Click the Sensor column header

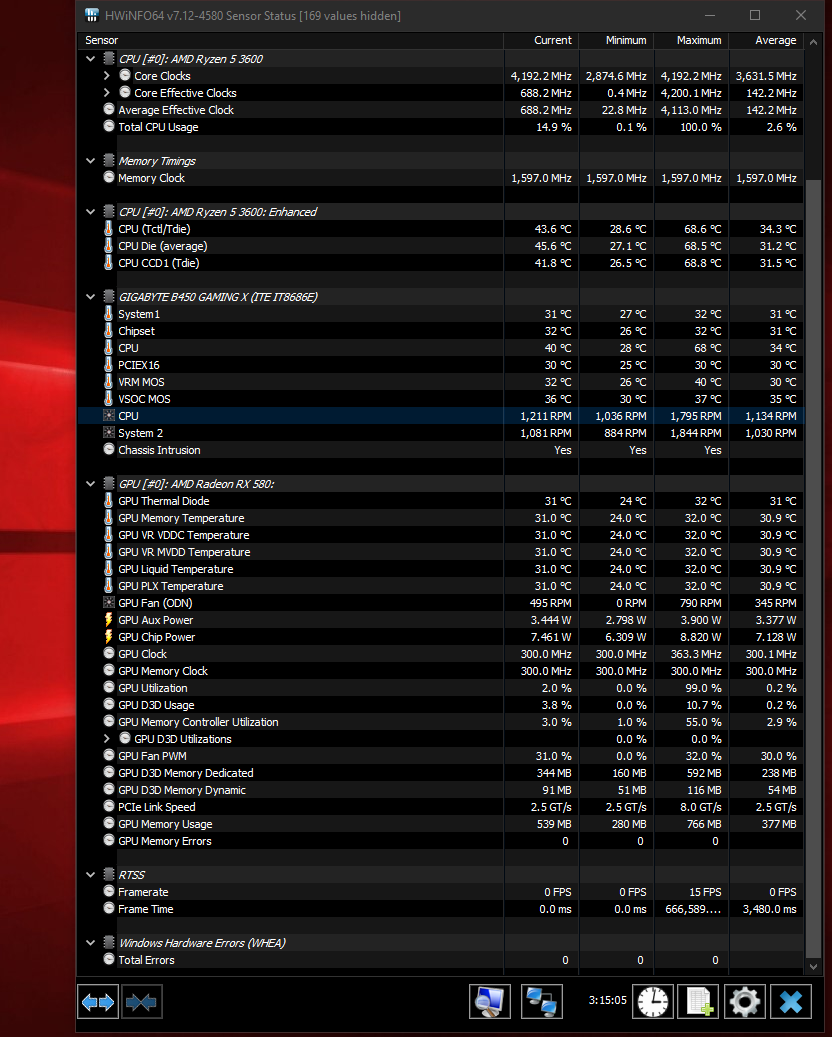tap(291, 40)
